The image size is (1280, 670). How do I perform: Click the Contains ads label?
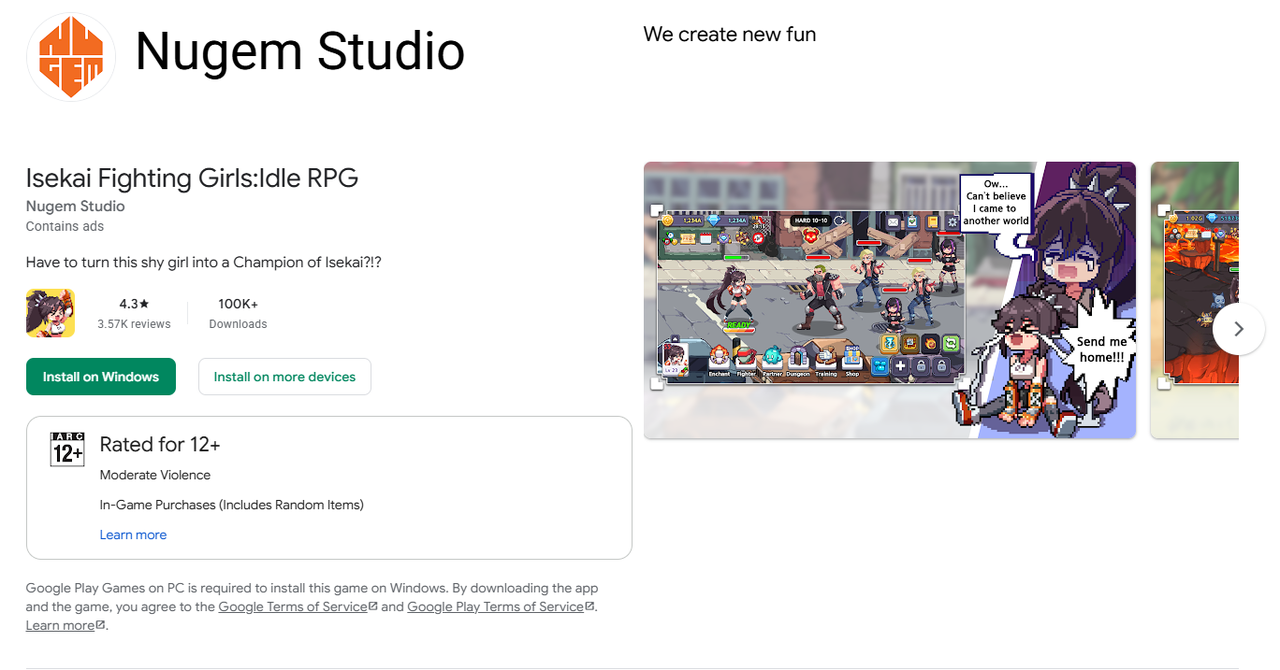click(x=65, y=226)
